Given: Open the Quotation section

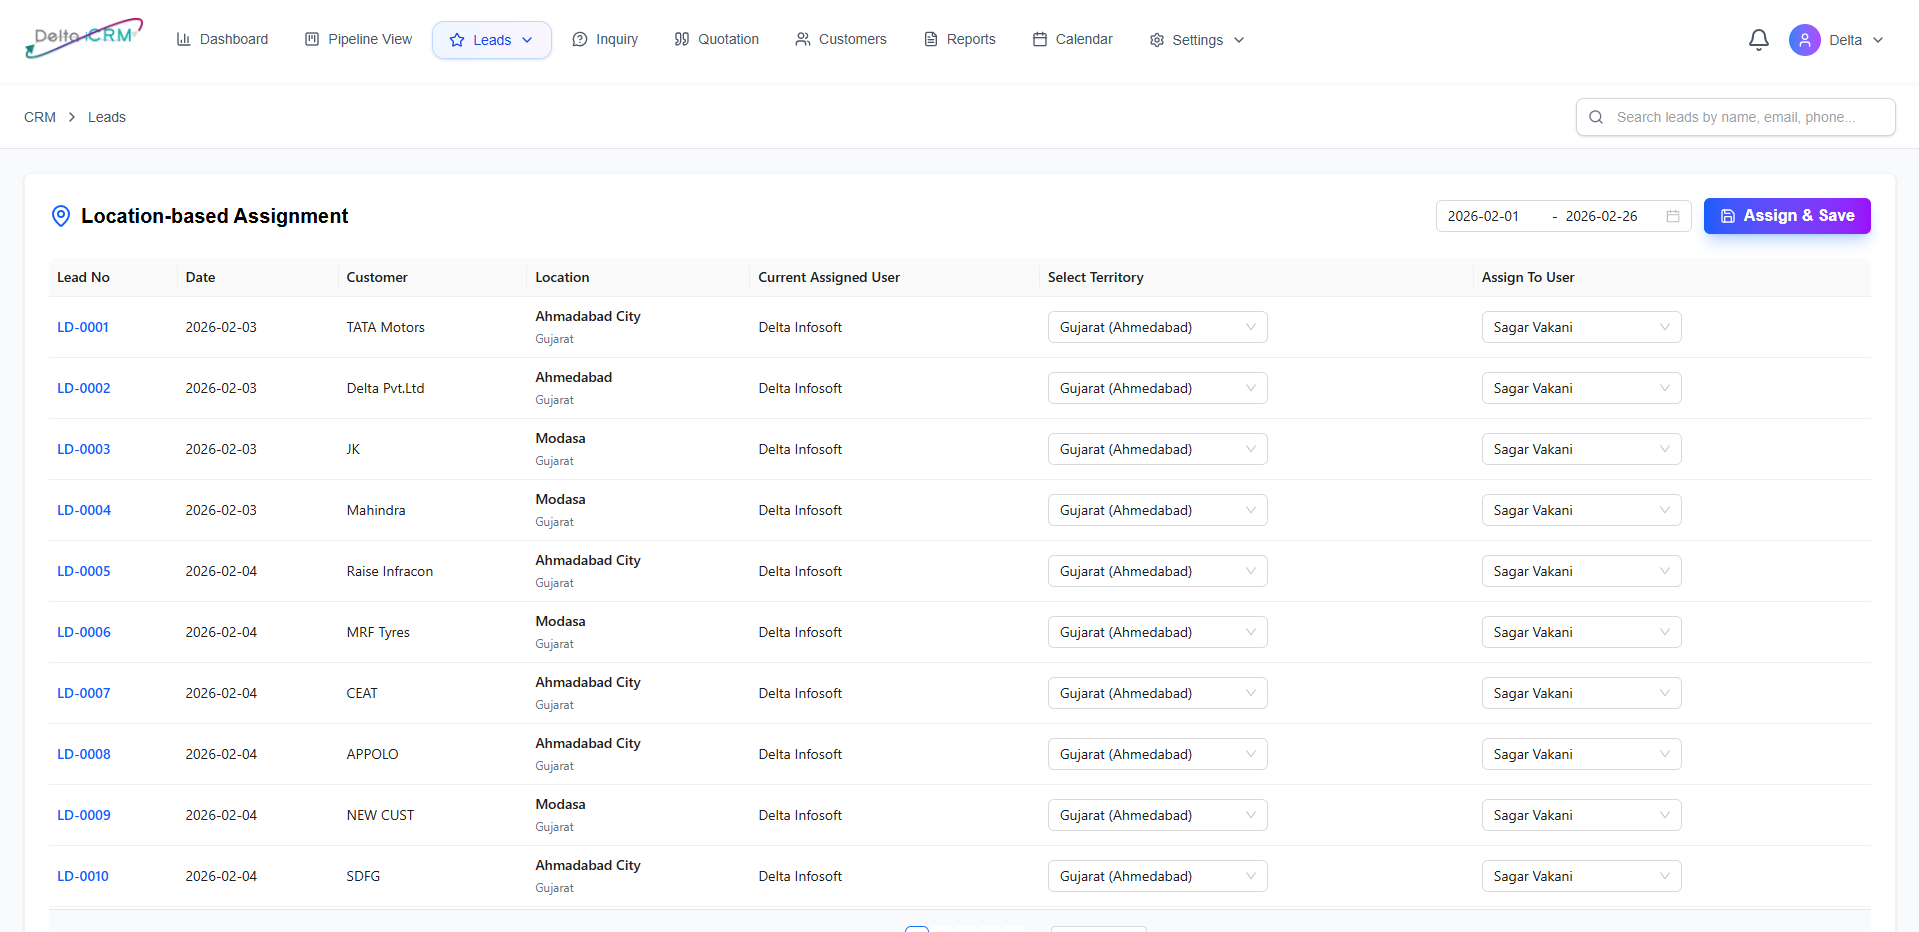Looking at the screenshot, I should 716,39.
